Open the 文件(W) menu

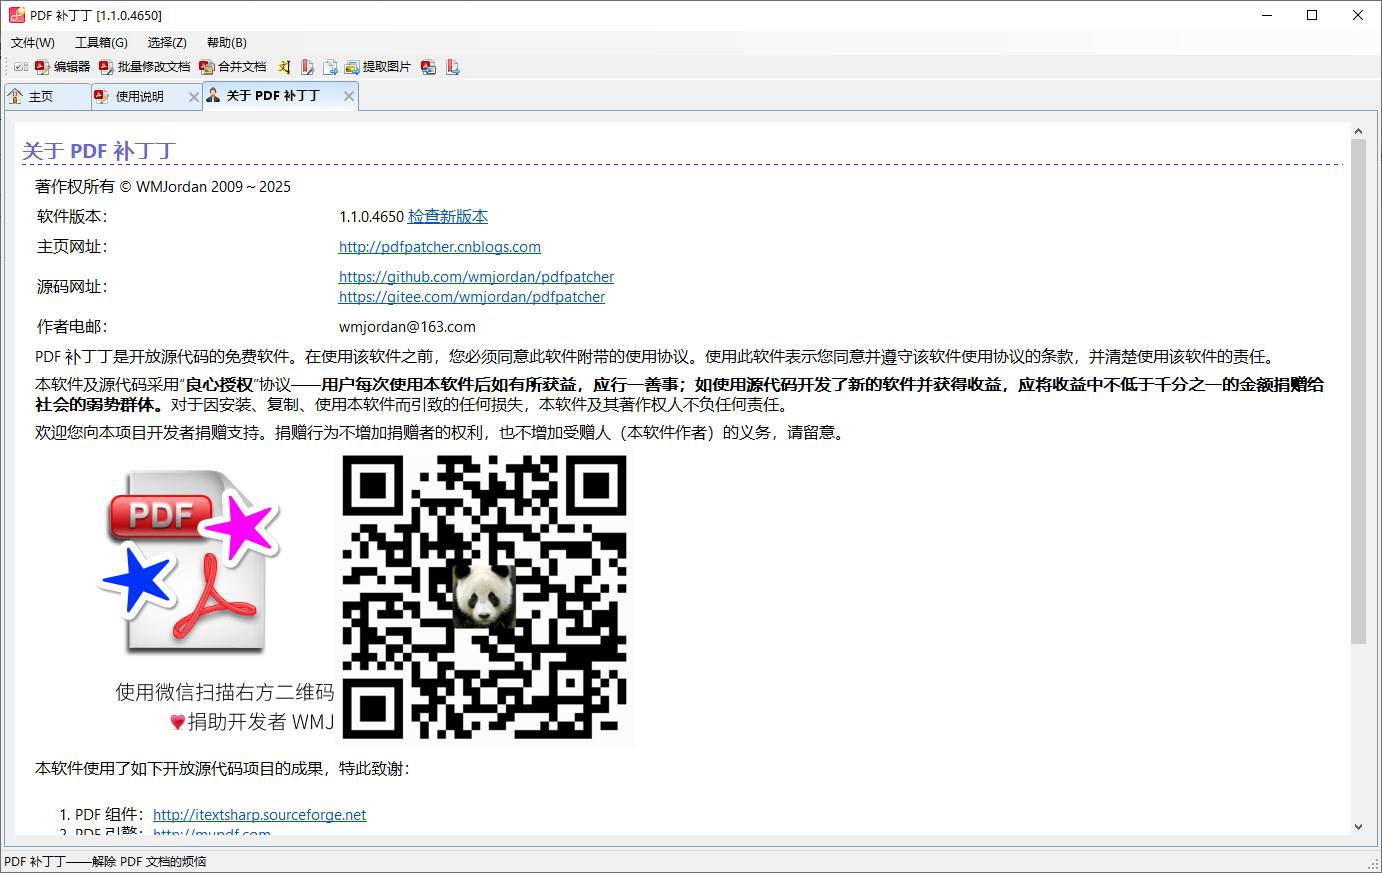point(33,42)
